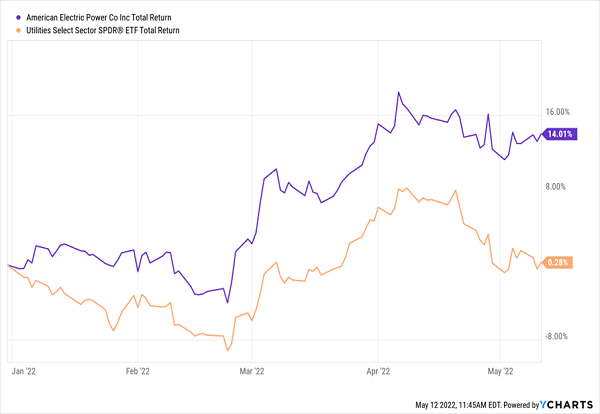
Task: Select the Feb '22 x-axis marker
Action: (138, 371)
